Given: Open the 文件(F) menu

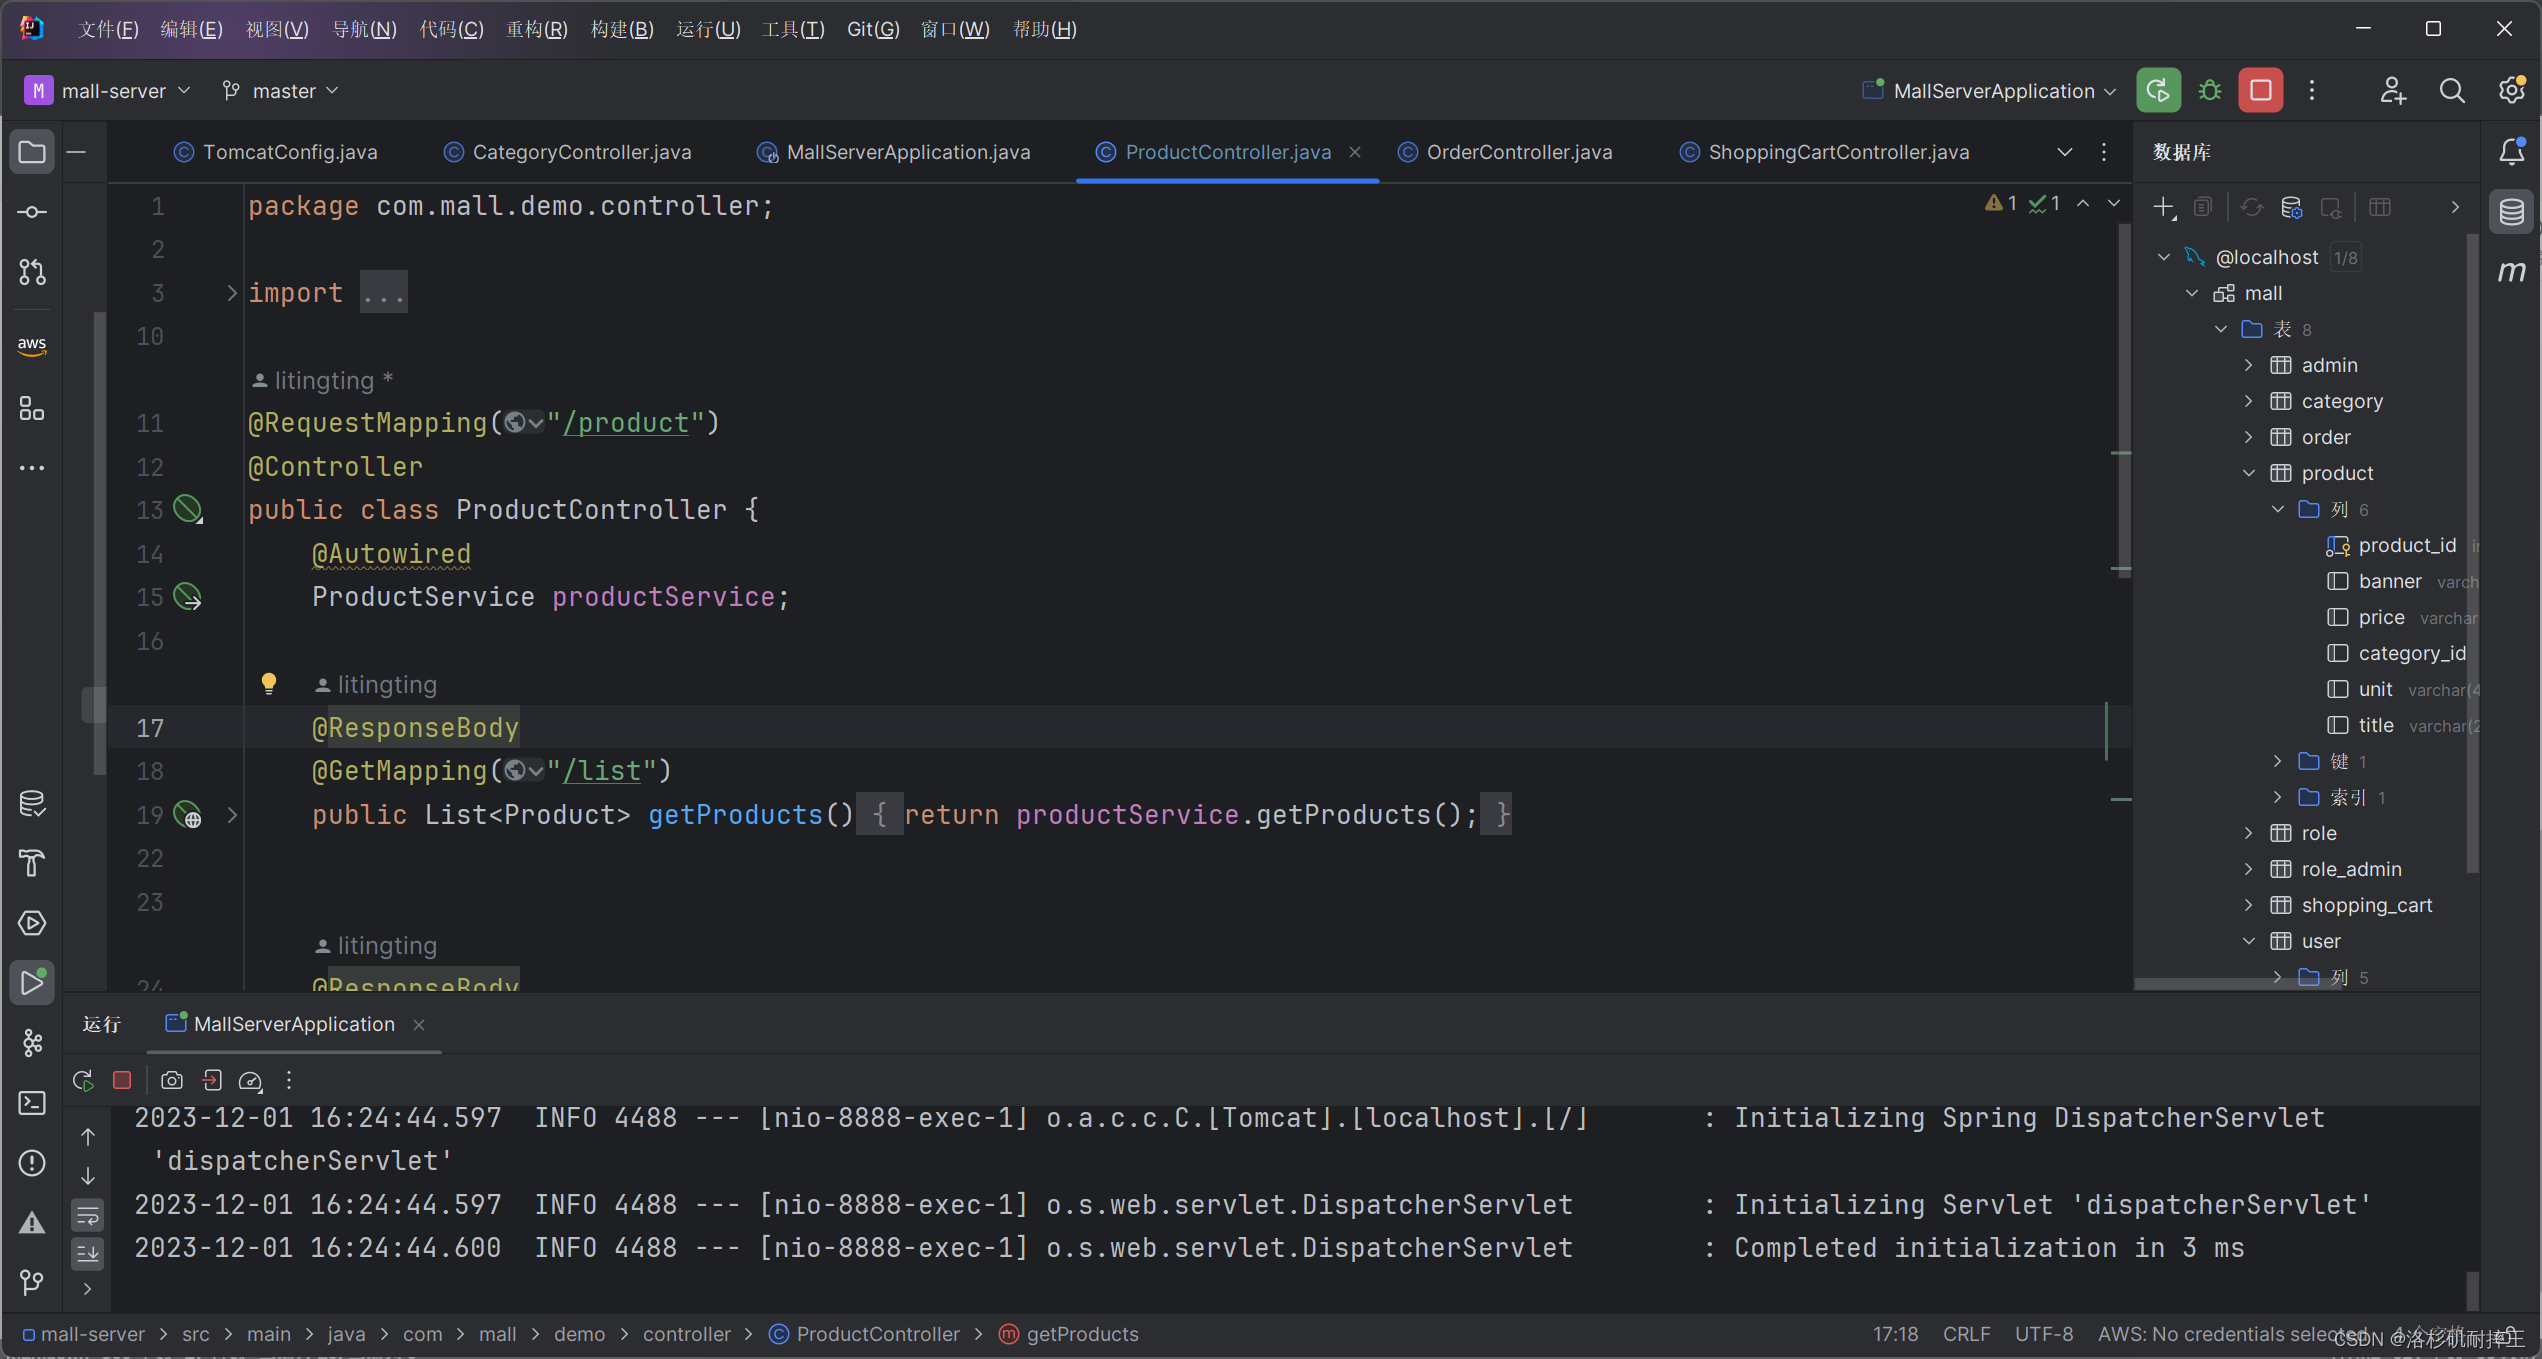Looking at the screenshot, I should tap(108, 29).
